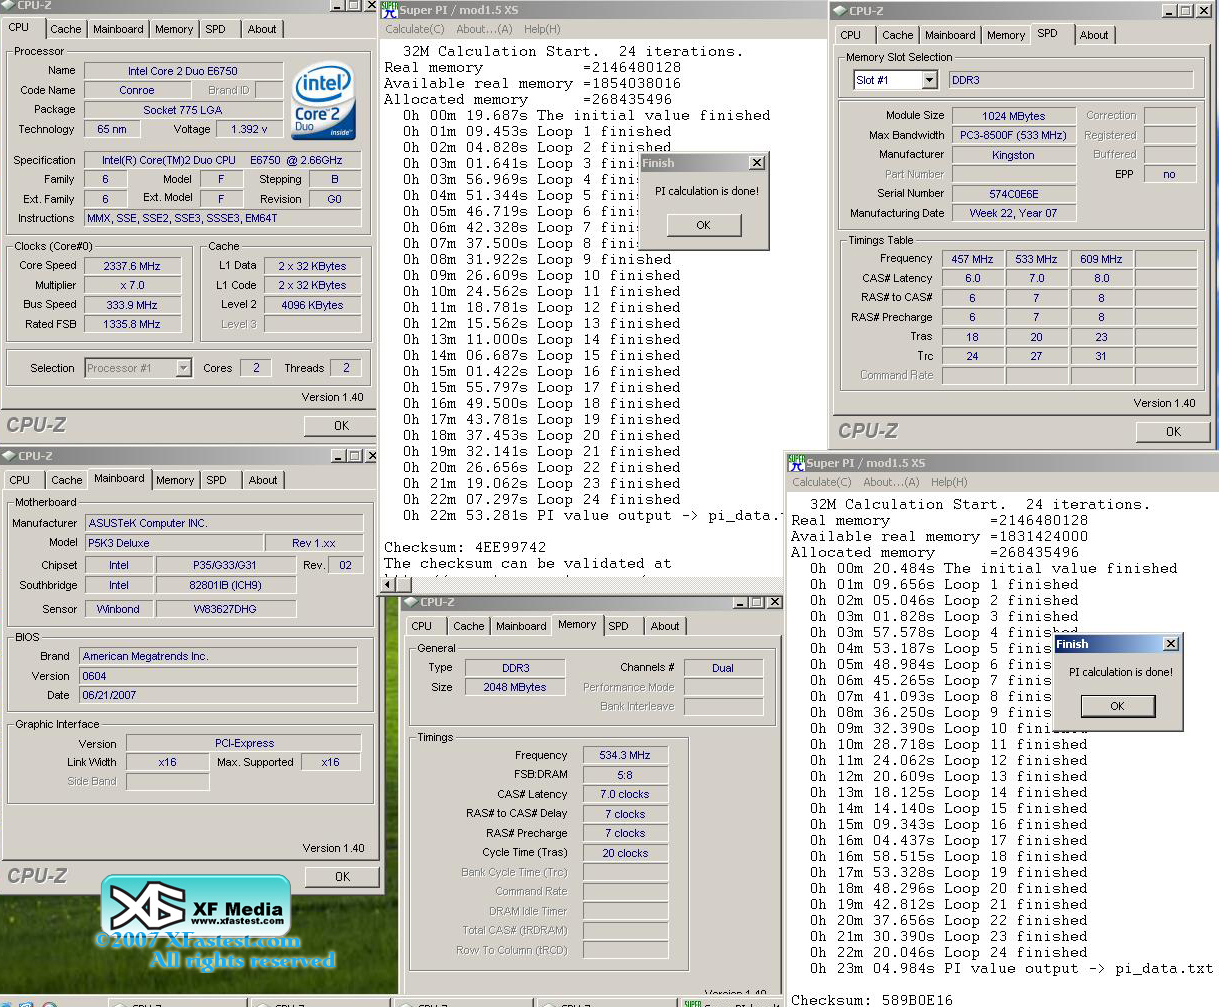
Task: Close the lower-right Finish dialog with X
Action: click(1170, 644)
